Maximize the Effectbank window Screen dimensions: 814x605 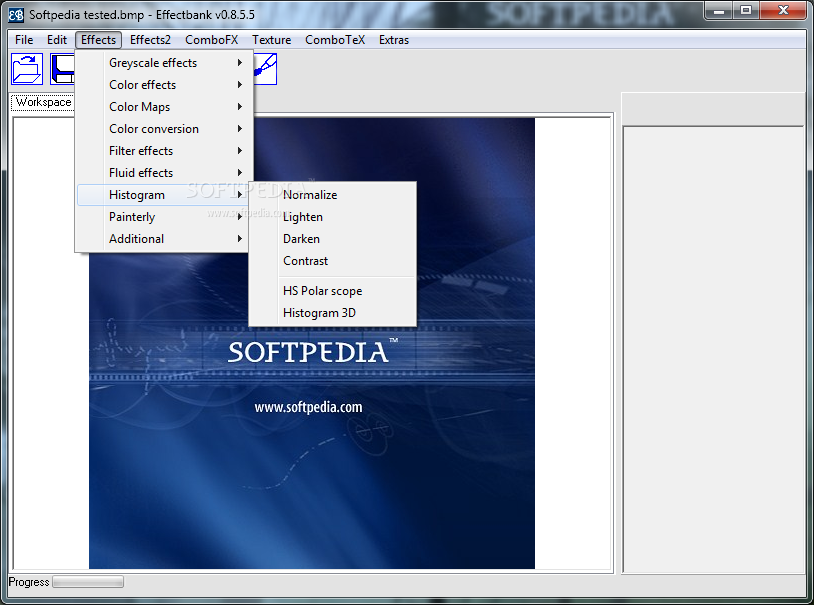pyautogui.click(x=746, y=10)
